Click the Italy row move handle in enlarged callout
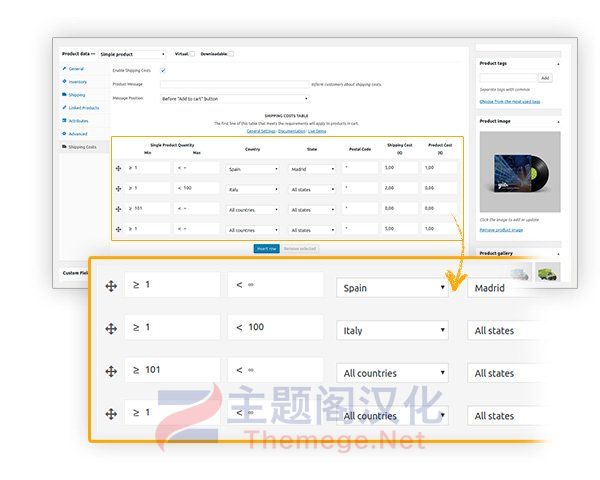The image size is (600, 480). (x=111, y=328)
